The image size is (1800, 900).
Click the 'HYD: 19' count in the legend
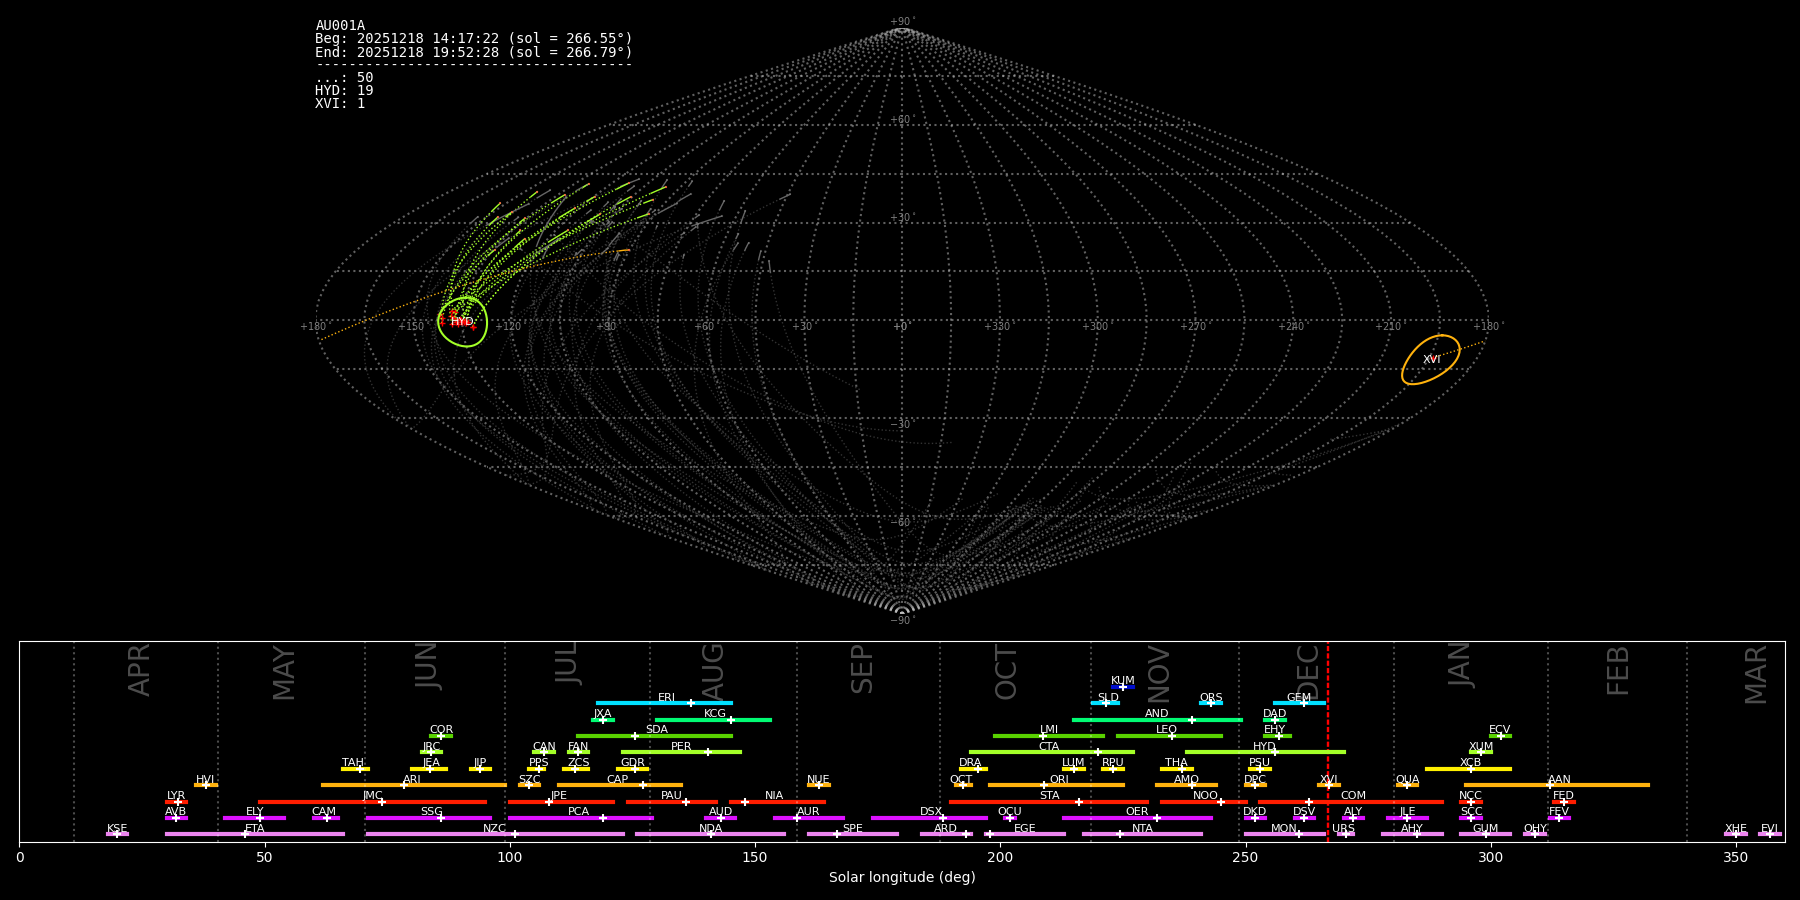[x=344, y=91]
